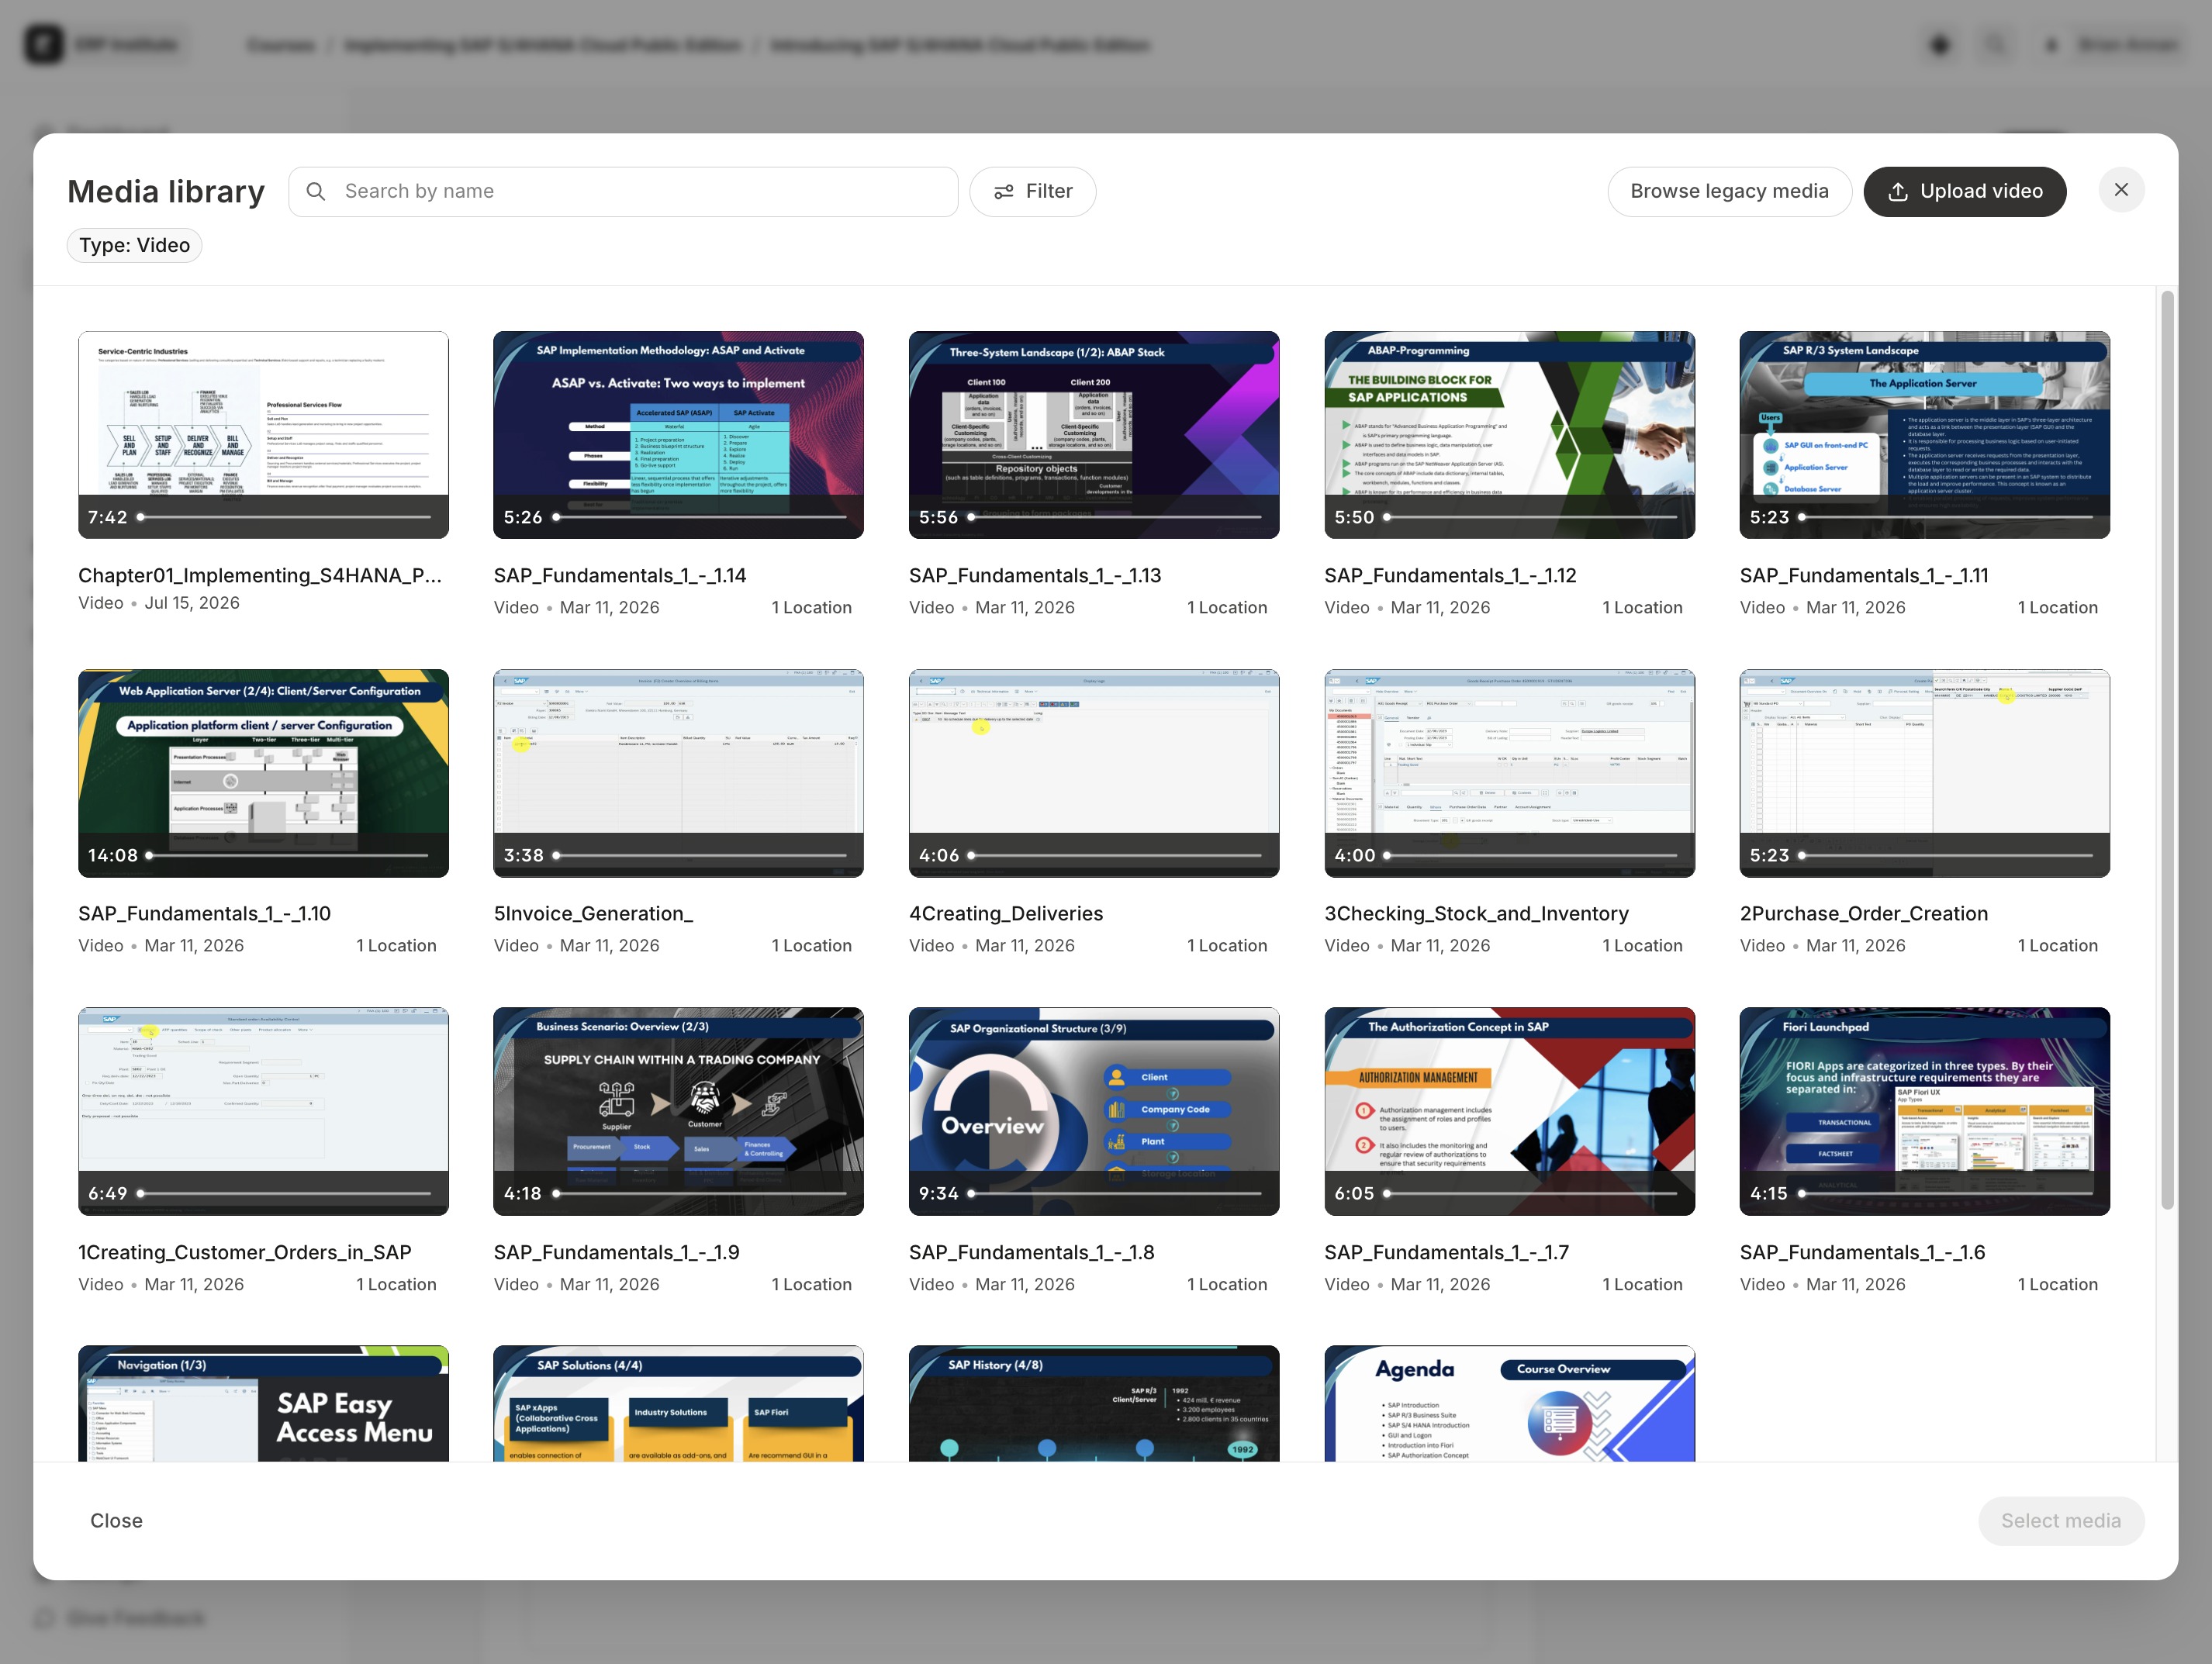Click the title SAP_Fundamentals_1_-_1.7
The height and width of the screenshot is (1664, 2212).
click(x=1447, y=1252)
